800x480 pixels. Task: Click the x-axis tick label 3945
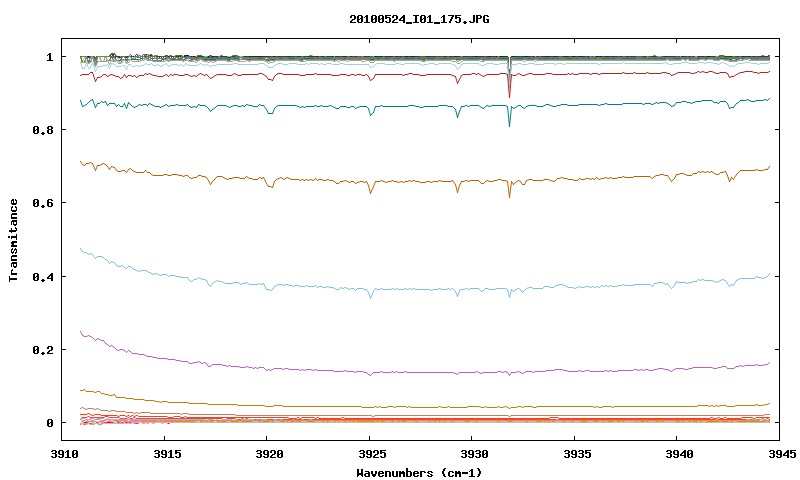click(782, 454)
